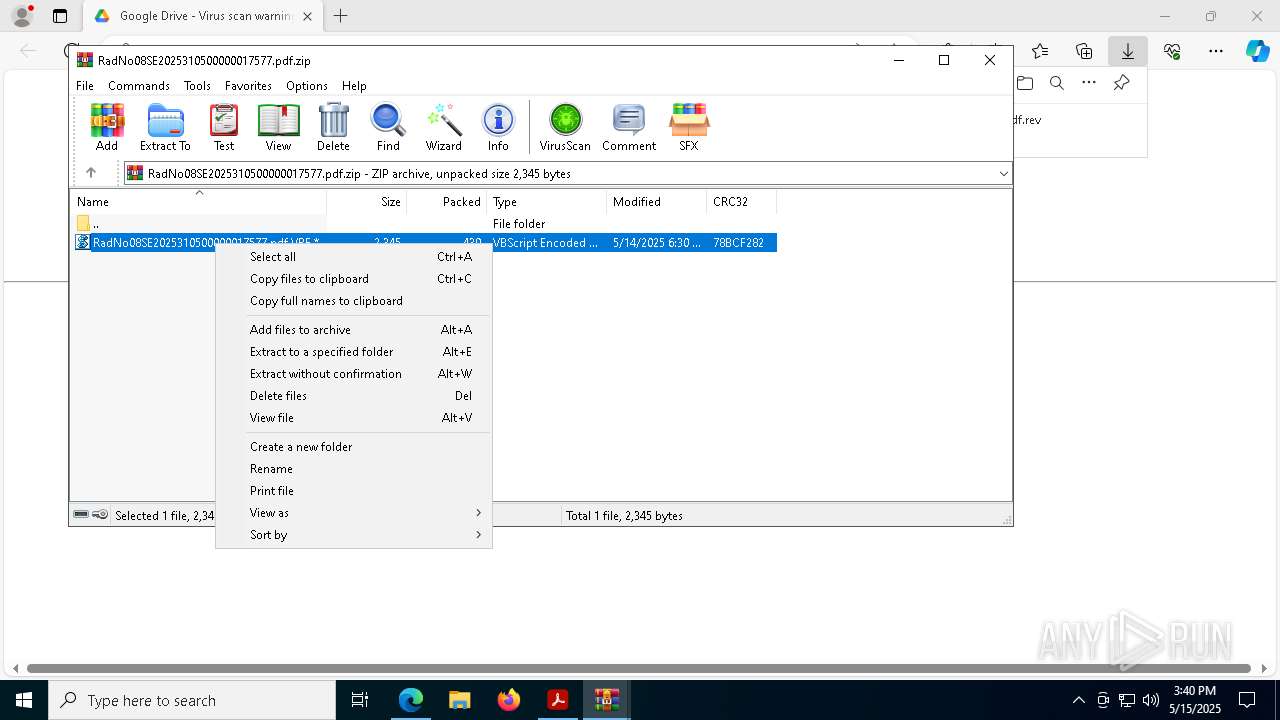
Task: Choose Add files to archive
Action: (x=354, y=330)
